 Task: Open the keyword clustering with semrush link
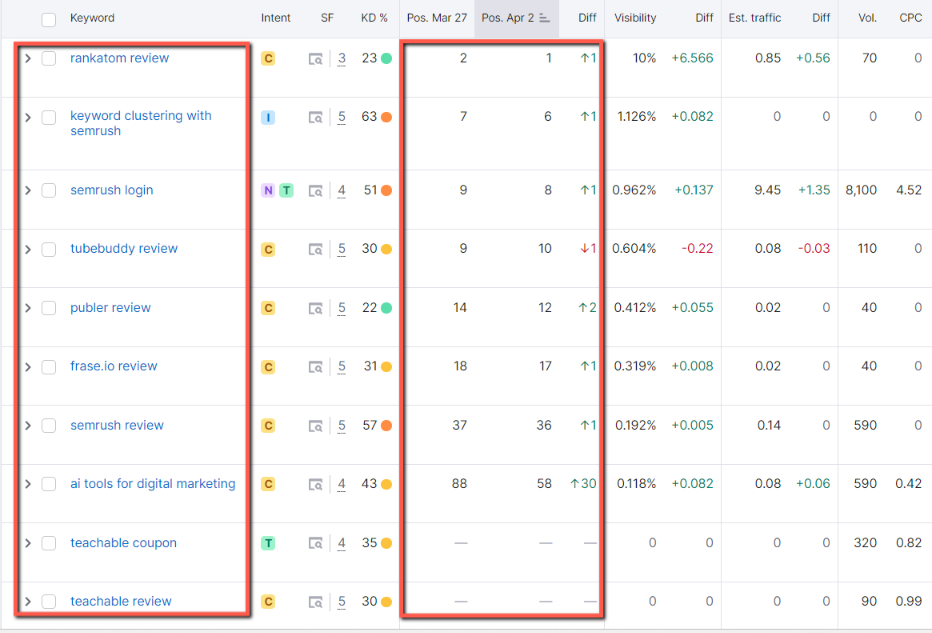point(141,123)
